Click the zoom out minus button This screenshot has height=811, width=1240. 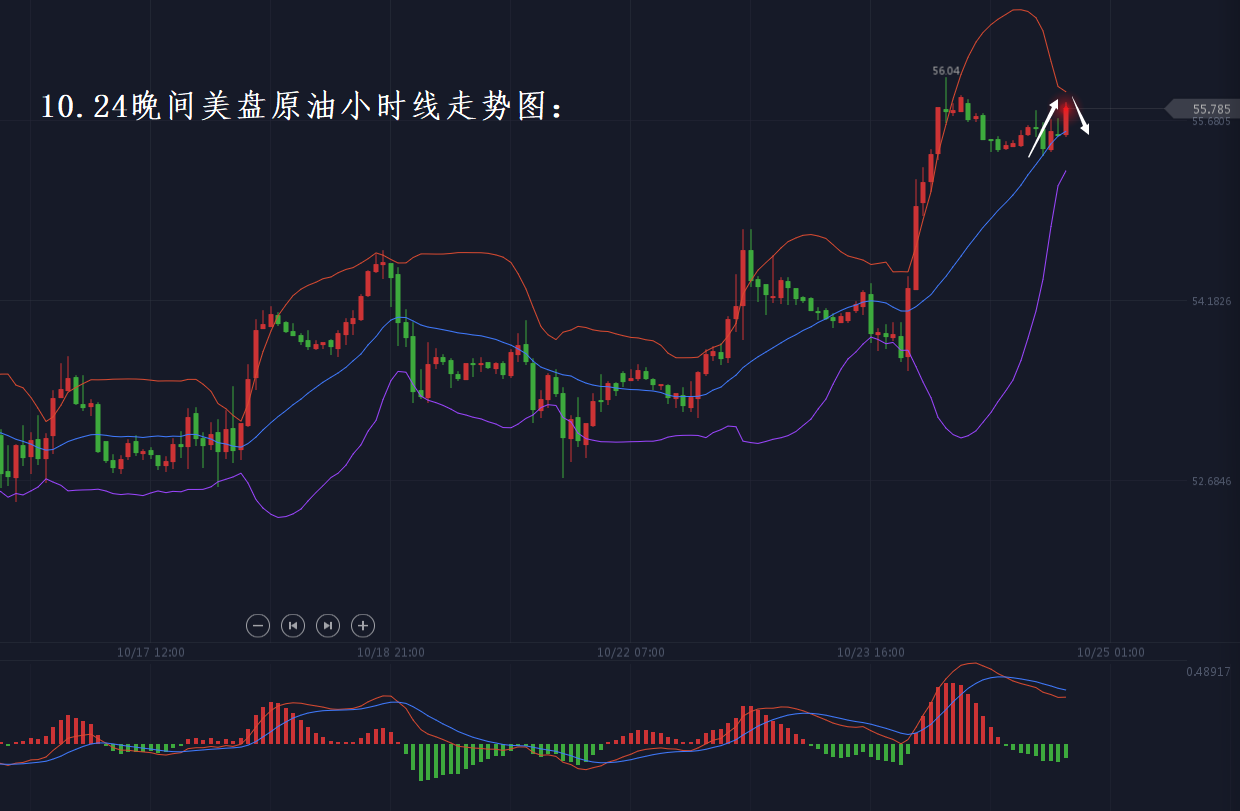(x=258, y=626)
